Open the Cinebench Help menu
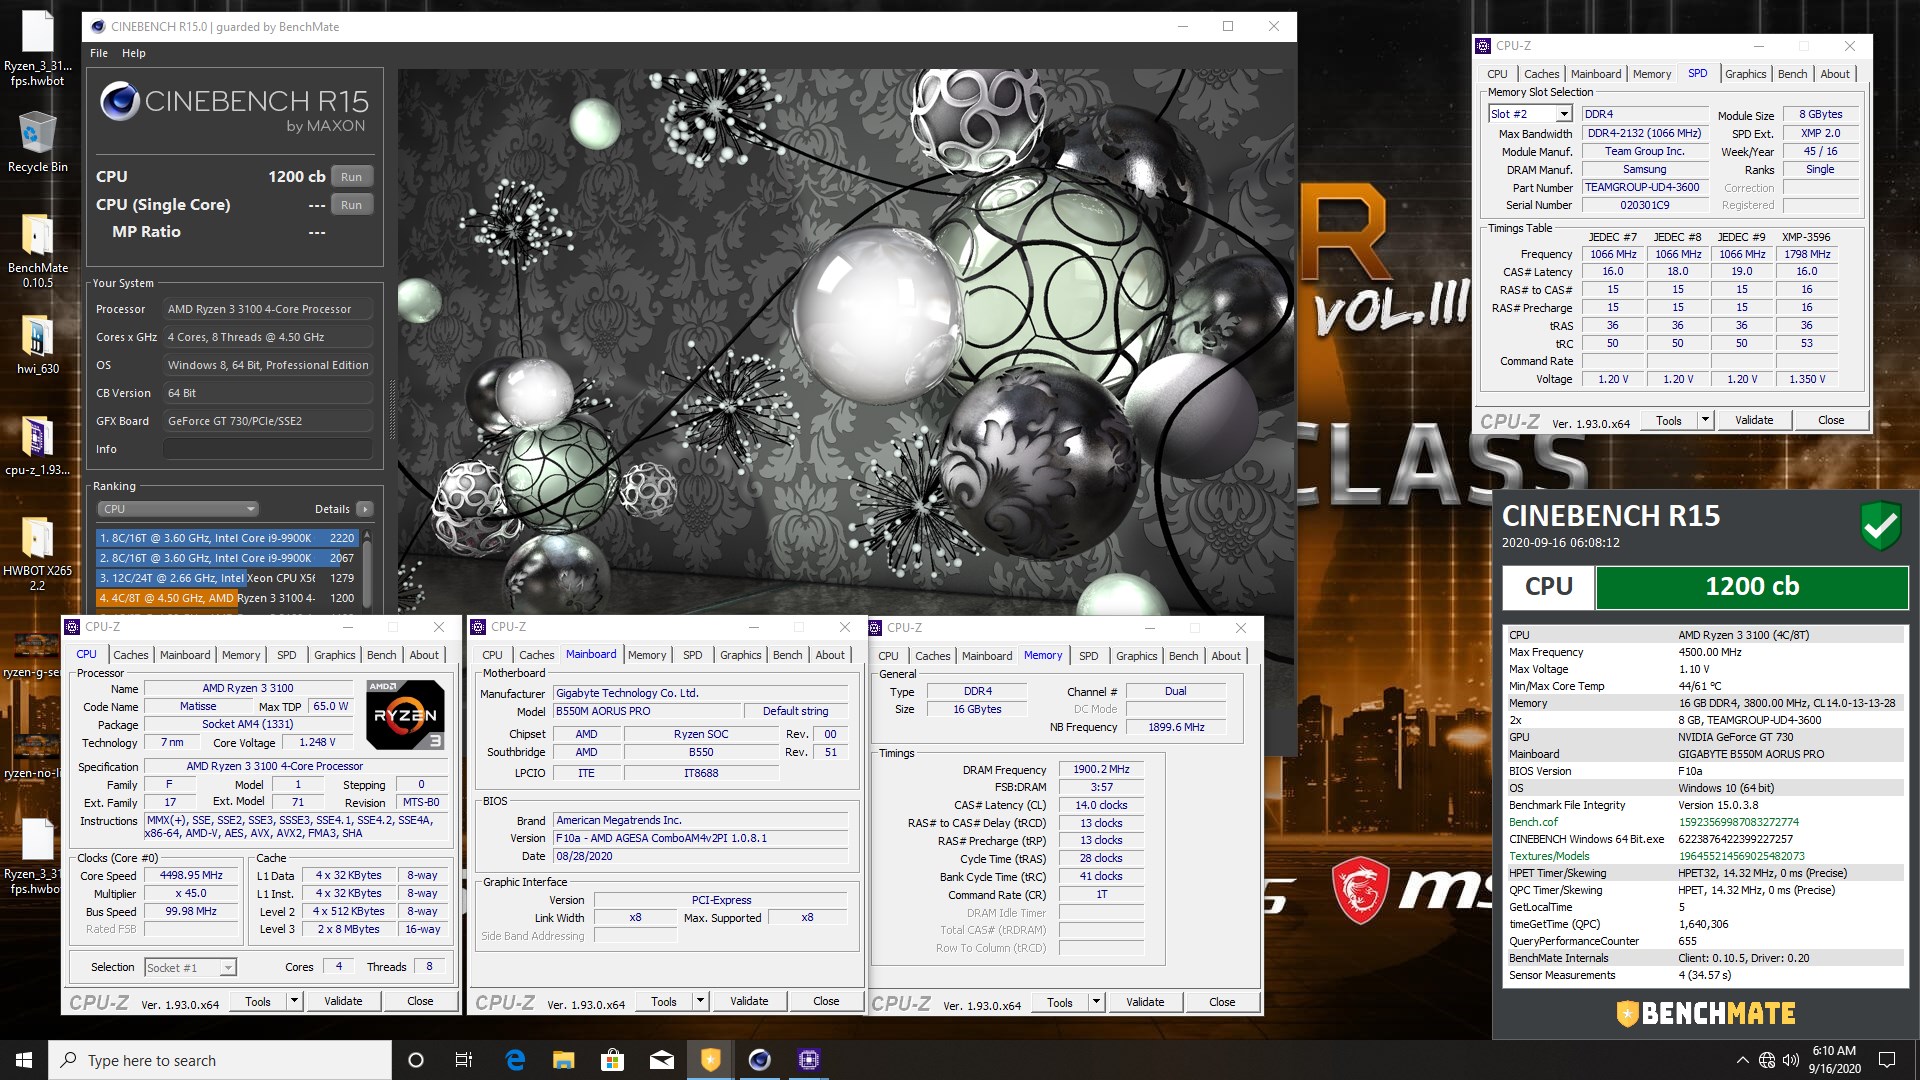Image resolution: width=1920 pixels, height=1080 pixels. point(134,53)
